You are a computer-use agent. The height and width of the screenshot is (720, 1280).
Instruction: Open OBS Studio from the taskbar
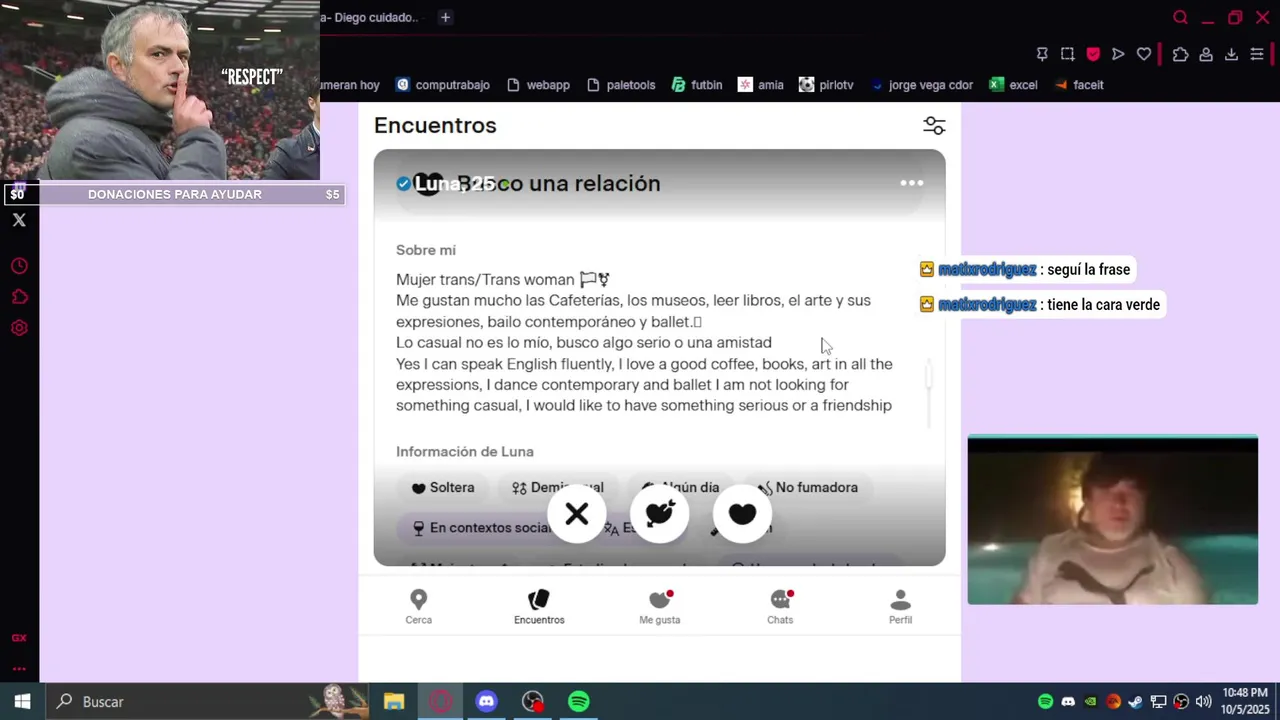pyautogui.click(x=533, y=702)
